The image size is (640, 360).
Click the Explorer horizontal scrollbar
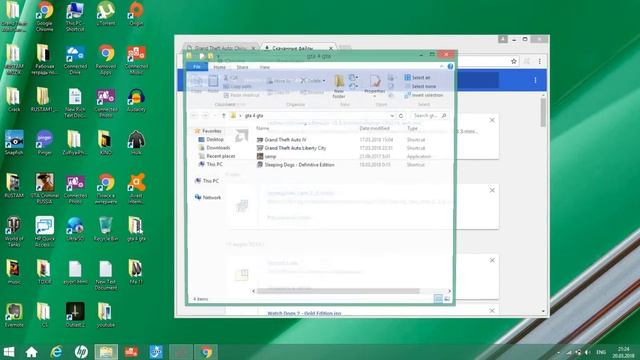pos(338,291)
